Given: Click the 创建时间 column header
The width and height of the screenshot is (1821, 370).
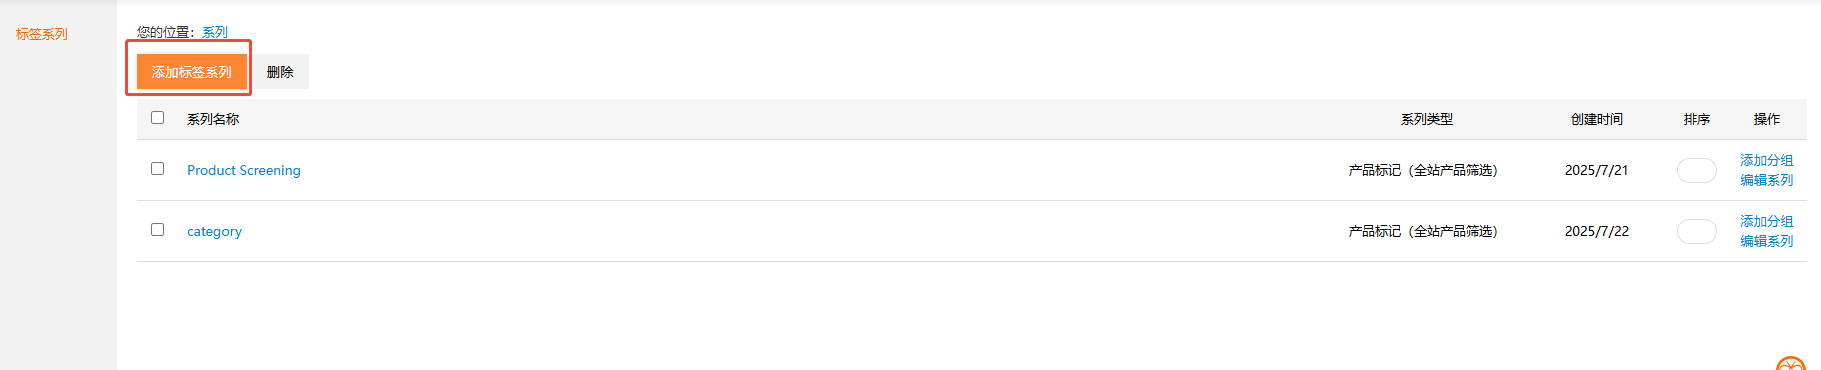Looking at the screenshot, I should click(x=1597, y=119).
